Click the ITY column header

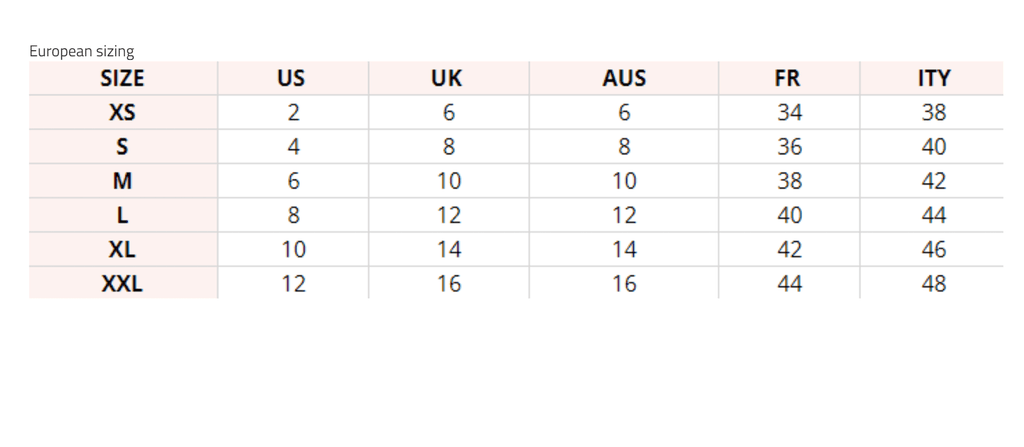933,78
